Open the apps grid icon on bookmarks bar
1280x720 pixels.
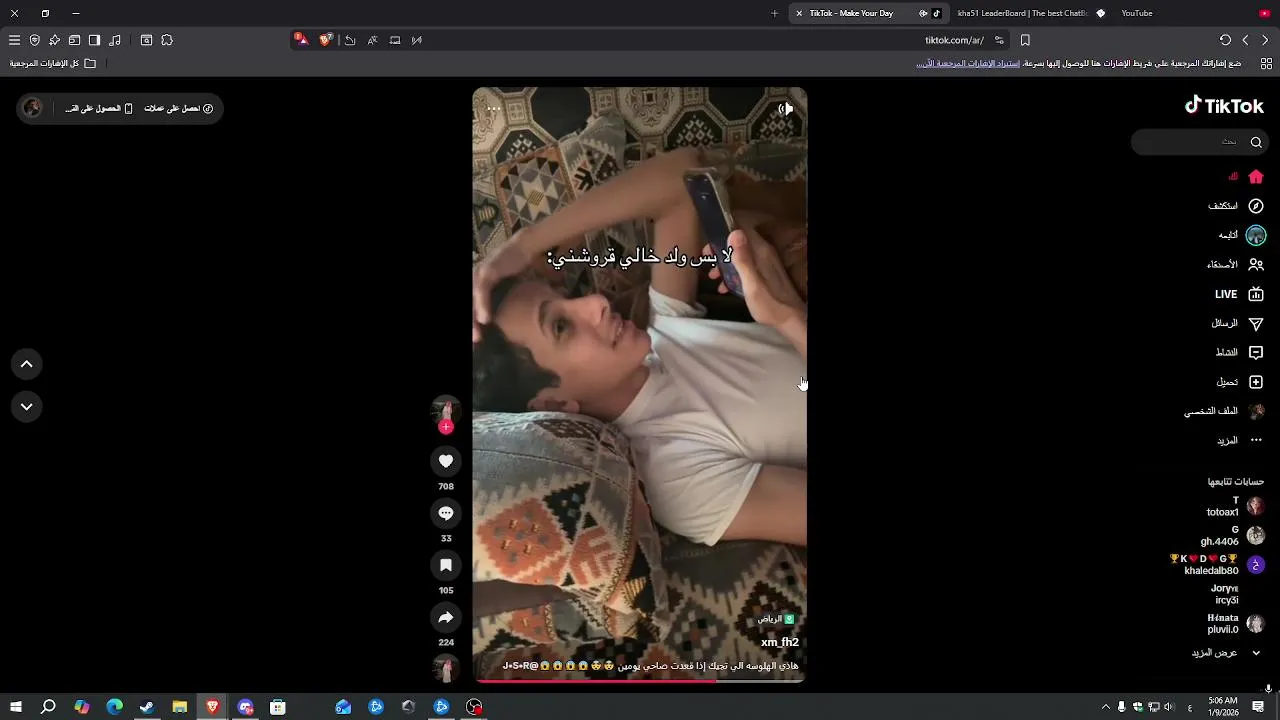click(1266, 63)
